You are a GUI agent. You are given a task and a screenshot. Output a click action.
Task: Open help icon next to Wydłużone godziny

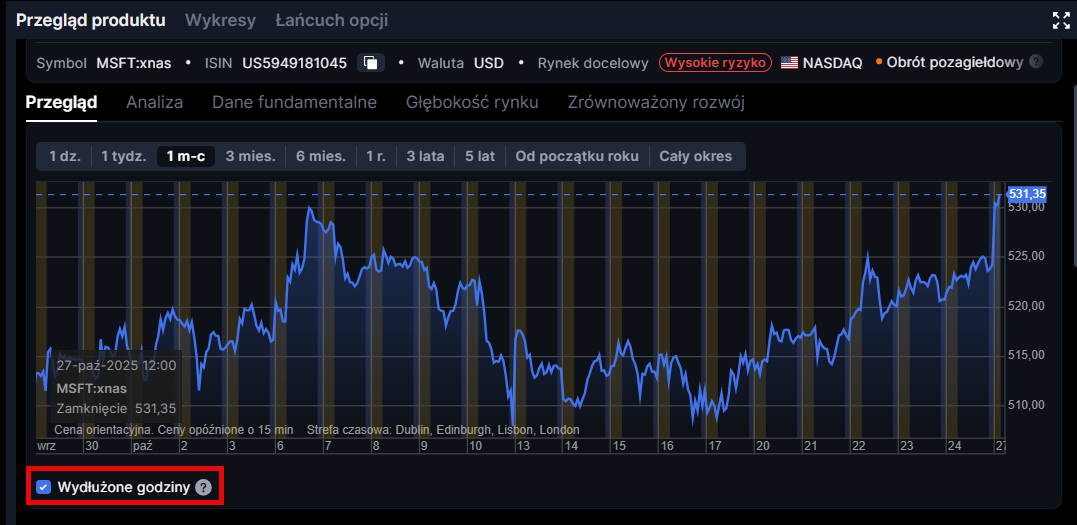point(203,488)
